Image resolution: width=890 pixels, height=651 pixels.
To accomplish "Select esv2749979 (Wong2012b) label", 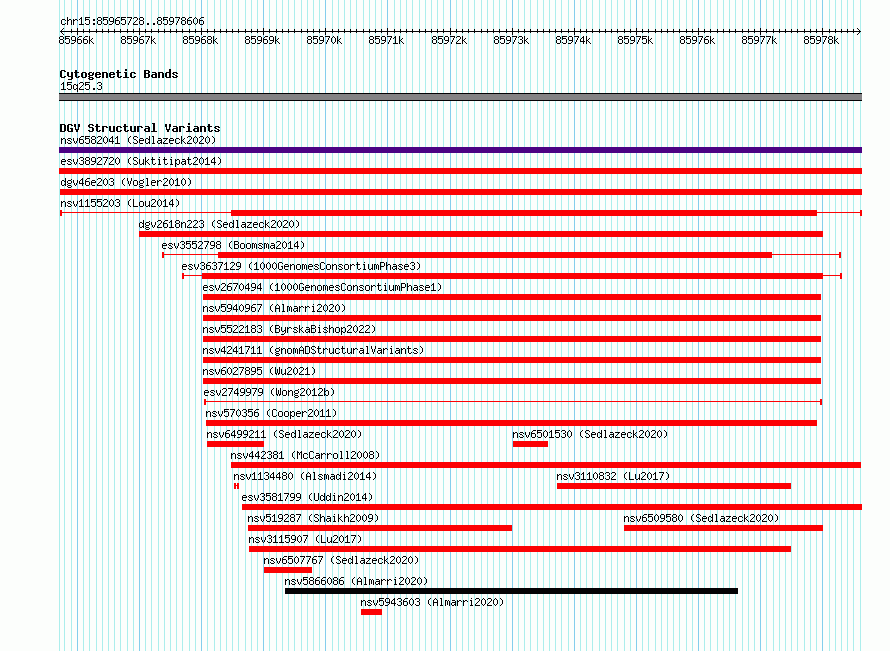I will click(x=269, y=392).
